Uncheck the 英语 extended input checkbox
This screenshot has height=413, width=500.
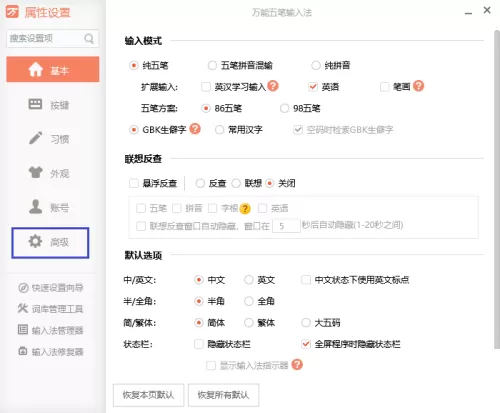click(313, 87)
